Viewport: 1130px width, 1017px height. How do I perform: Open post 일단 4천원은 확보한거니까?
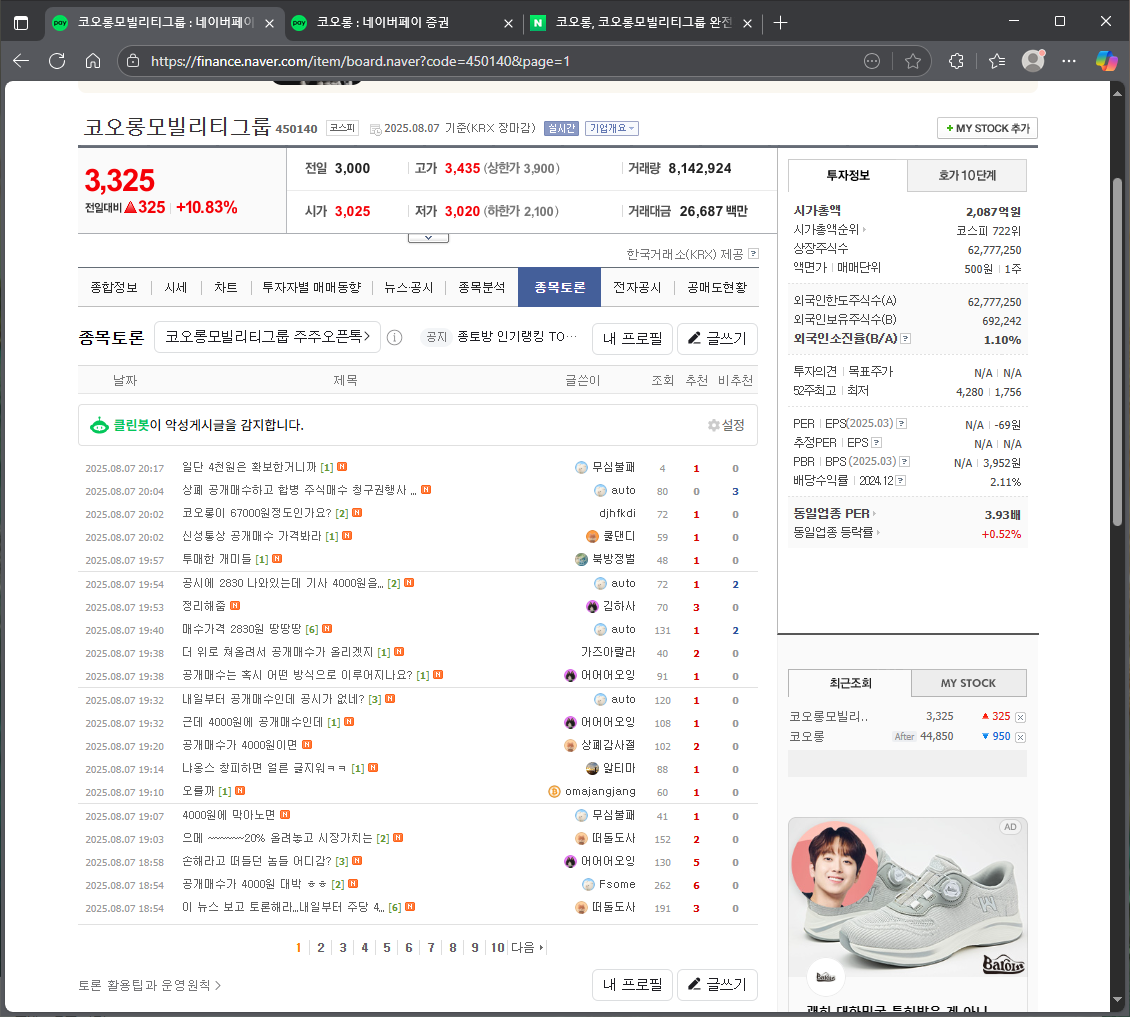coord(249,467)
